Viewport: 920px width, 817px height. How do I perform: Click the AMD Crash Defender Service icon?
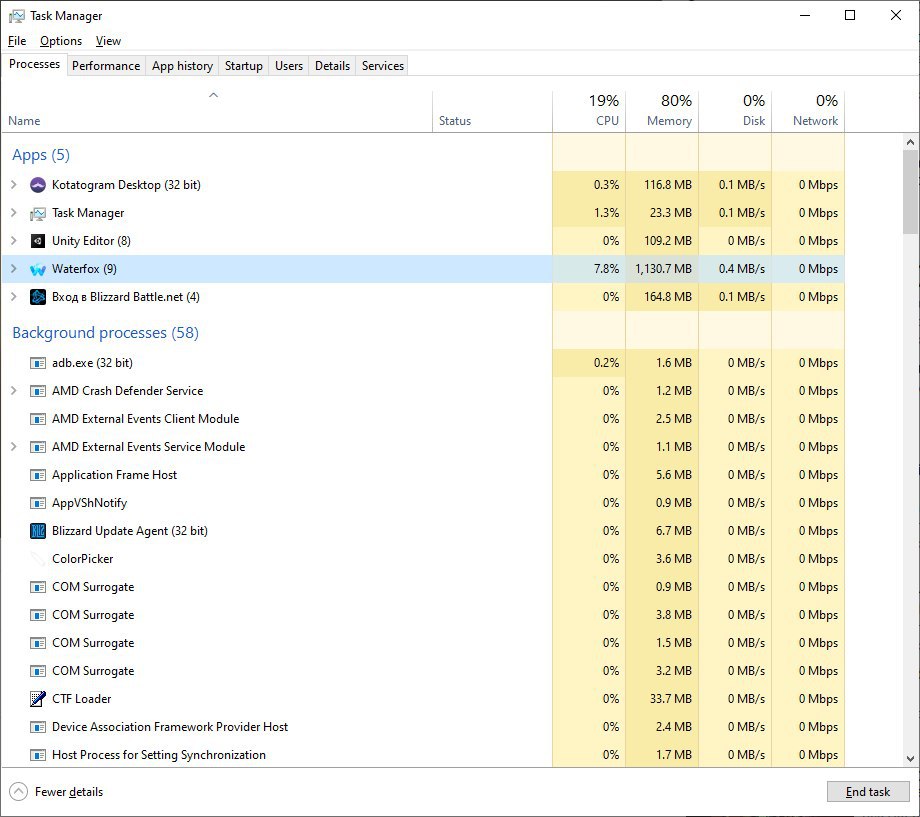pos(38,391)
